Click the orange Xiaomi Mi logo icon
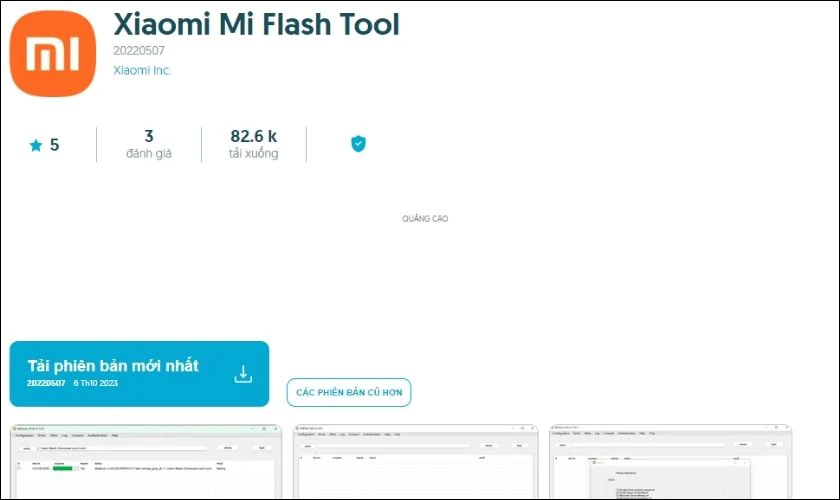Image resolution: width=840 pixels, height=500 pixels. (x=53, y=51)
